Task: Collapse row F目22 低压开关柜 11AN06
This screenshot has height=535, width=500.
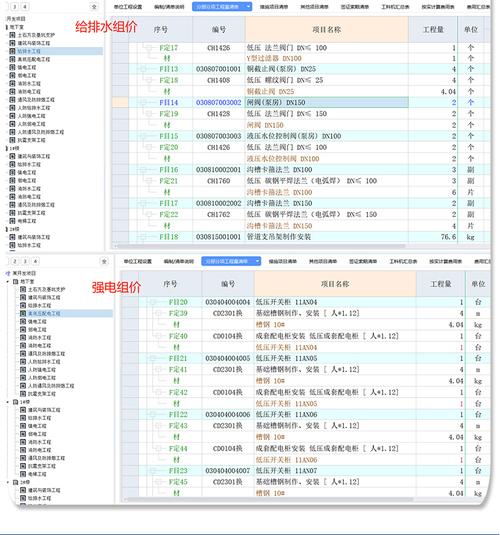Action: pyautogui.click(x=153, y=415)
